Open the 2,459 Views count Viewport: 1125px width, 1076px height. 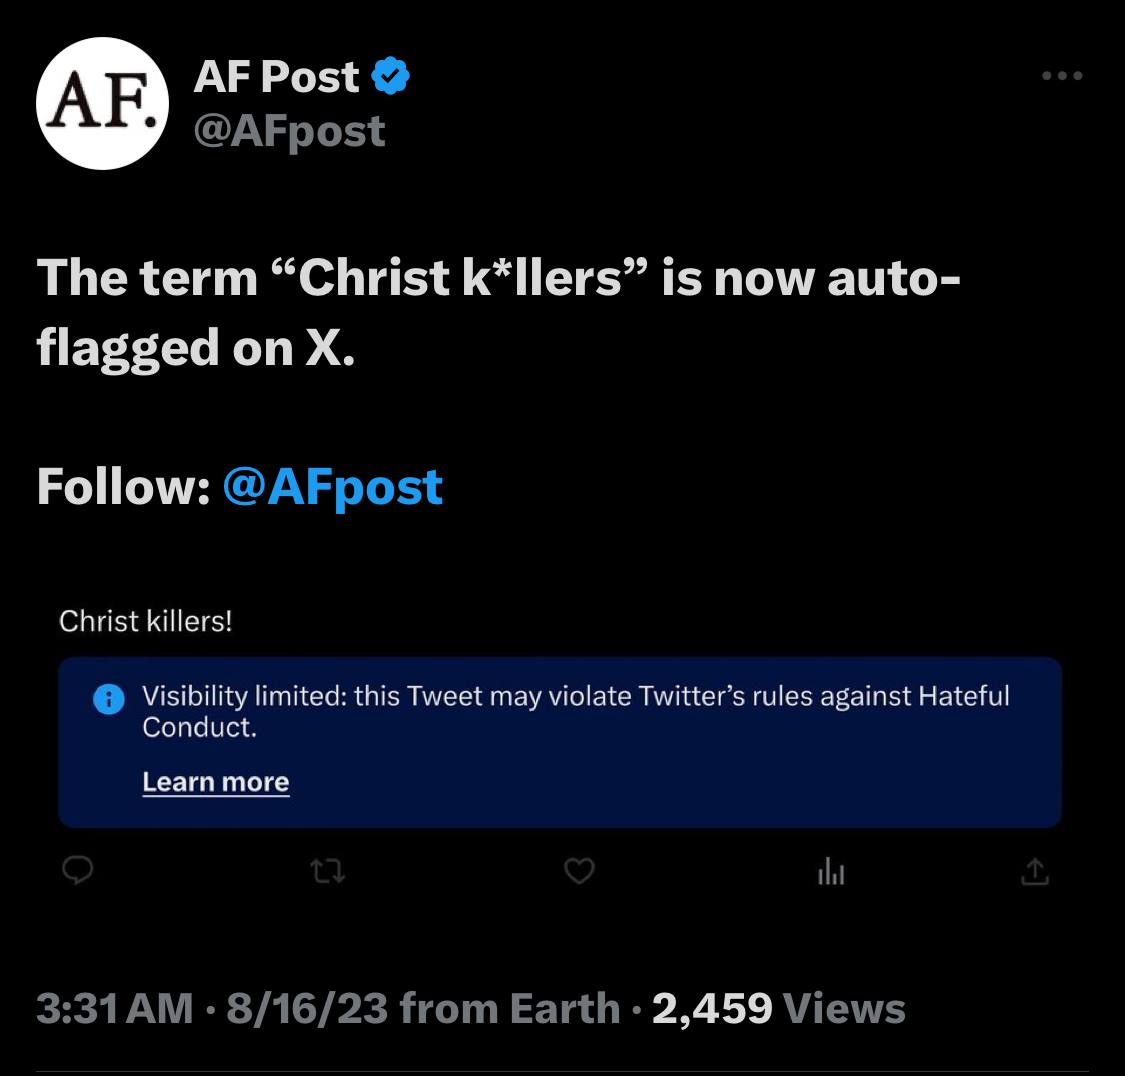pyautogui.click(x=779, y=1008)
